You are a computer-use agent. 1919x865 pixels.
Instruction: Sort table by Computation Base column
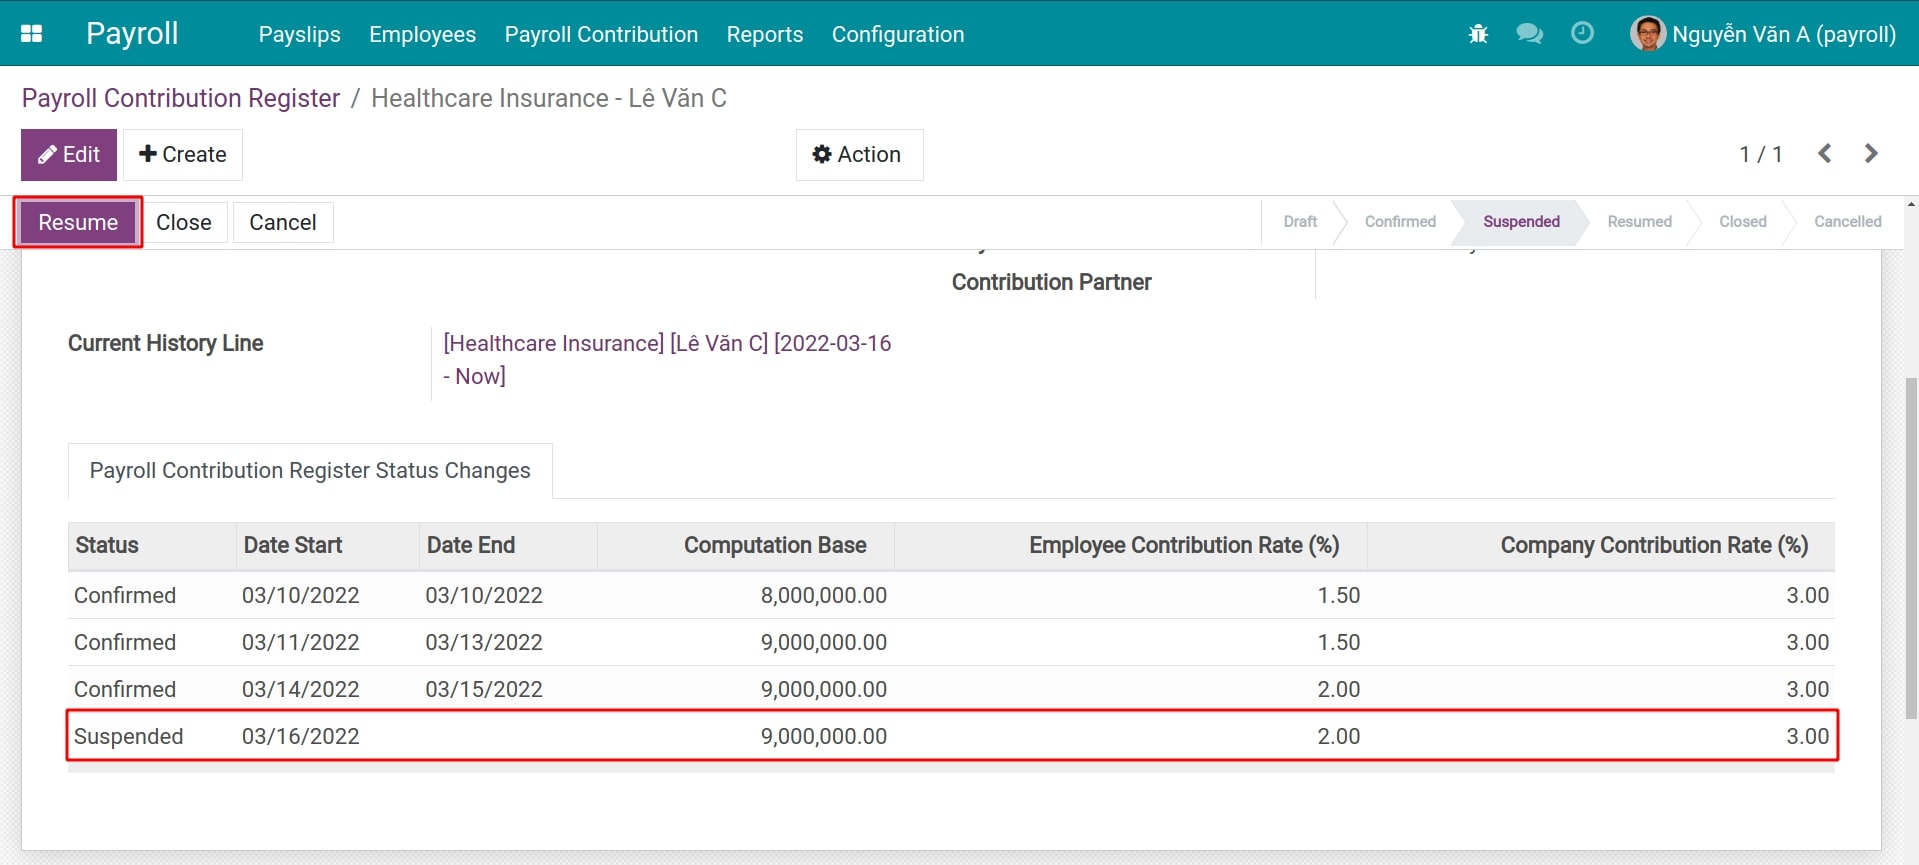[774, 545]
